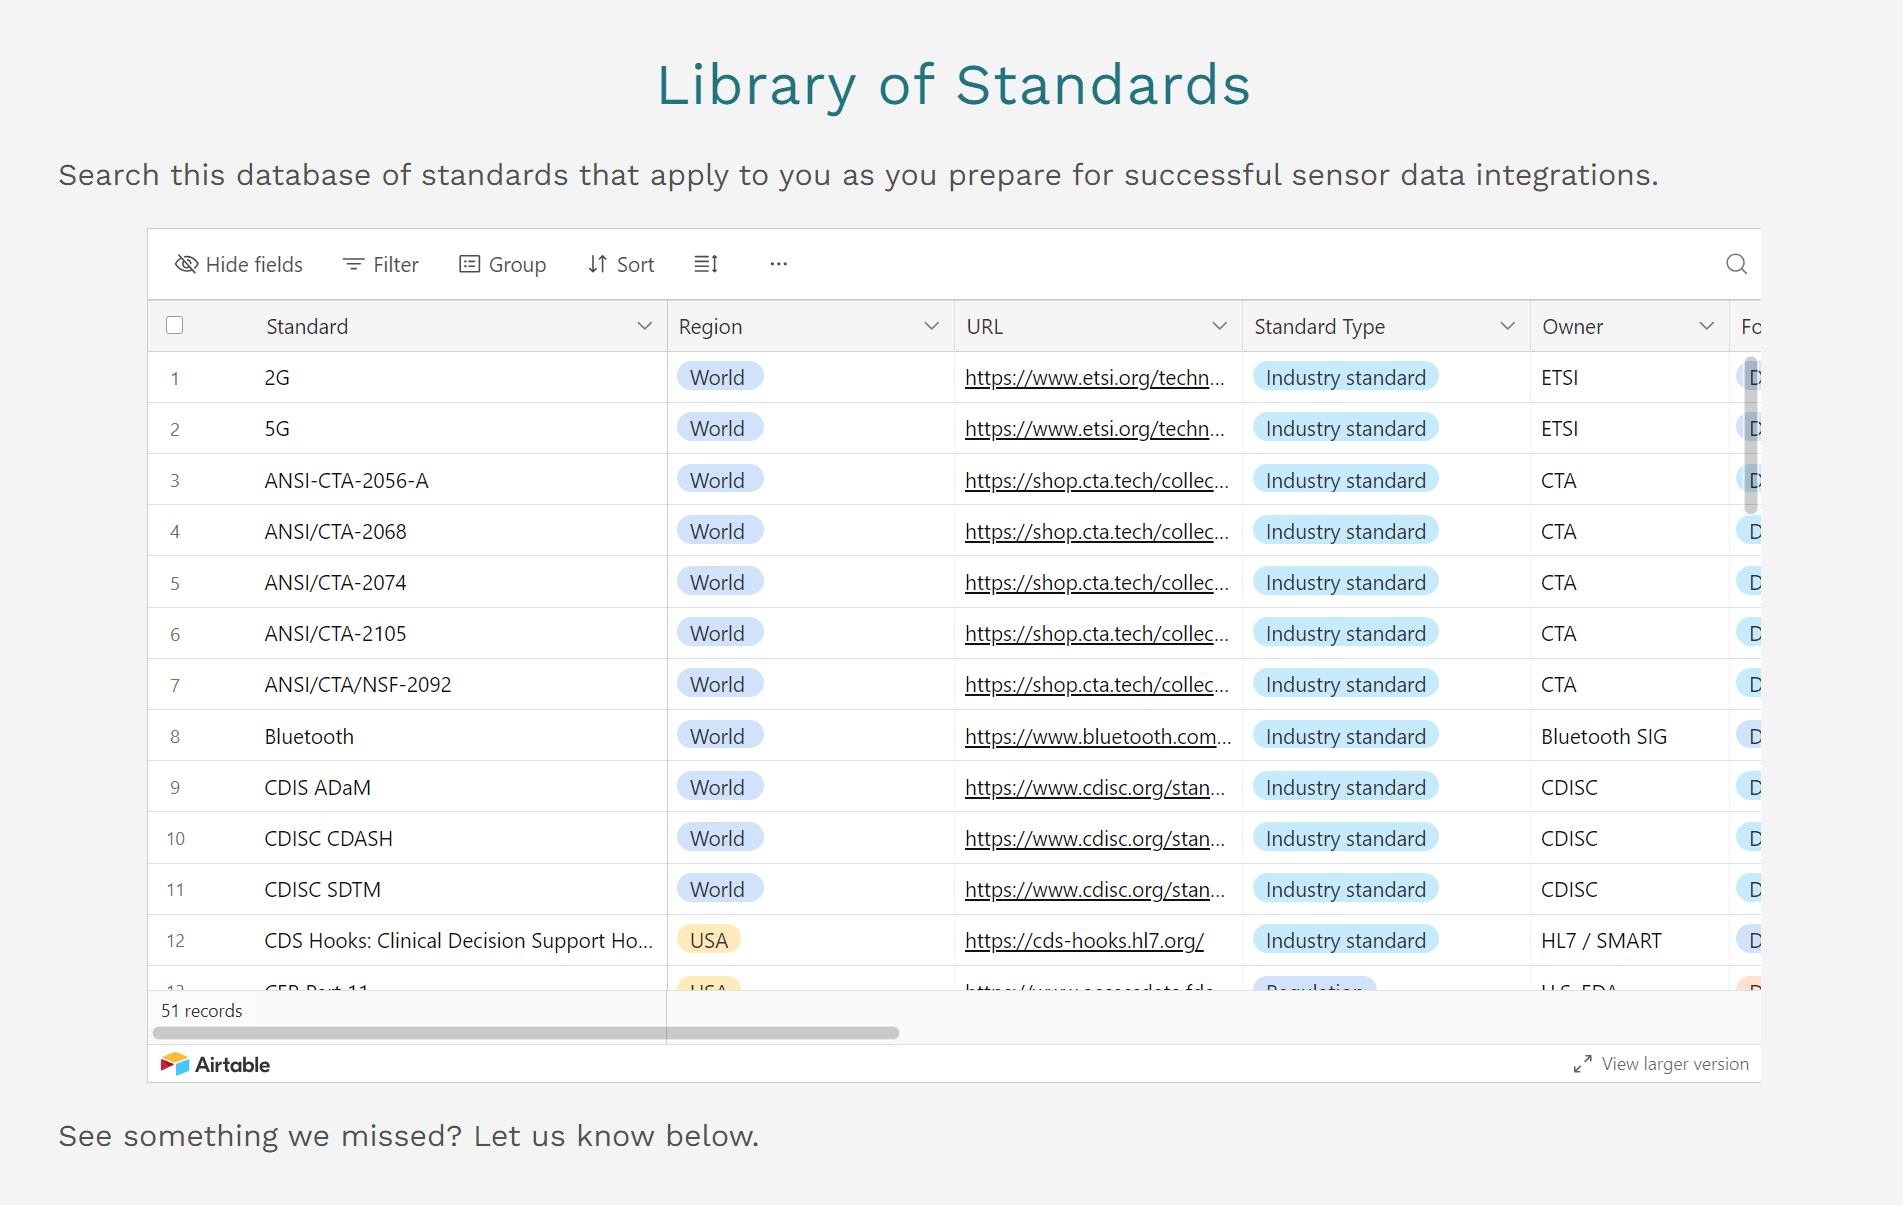Viewport: 1903px width, 1205px height.
Task: Click the row height adjustment icon
Action: [x=706, y=263]
